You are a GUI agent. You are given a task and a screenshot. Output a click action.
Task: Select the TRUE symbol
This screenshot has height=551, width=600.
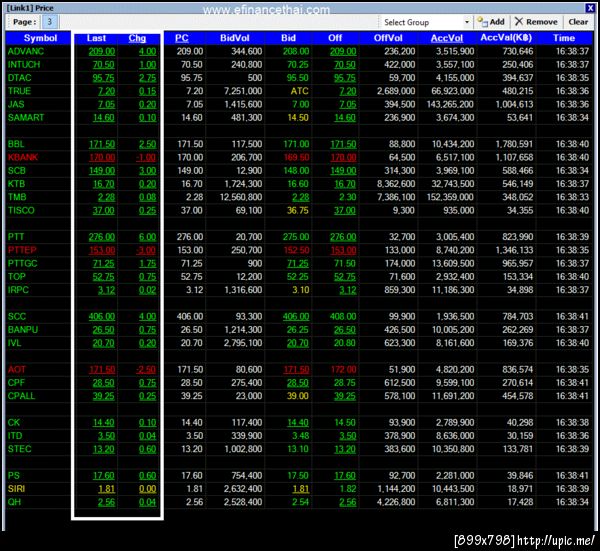click(x=19, y=91)
